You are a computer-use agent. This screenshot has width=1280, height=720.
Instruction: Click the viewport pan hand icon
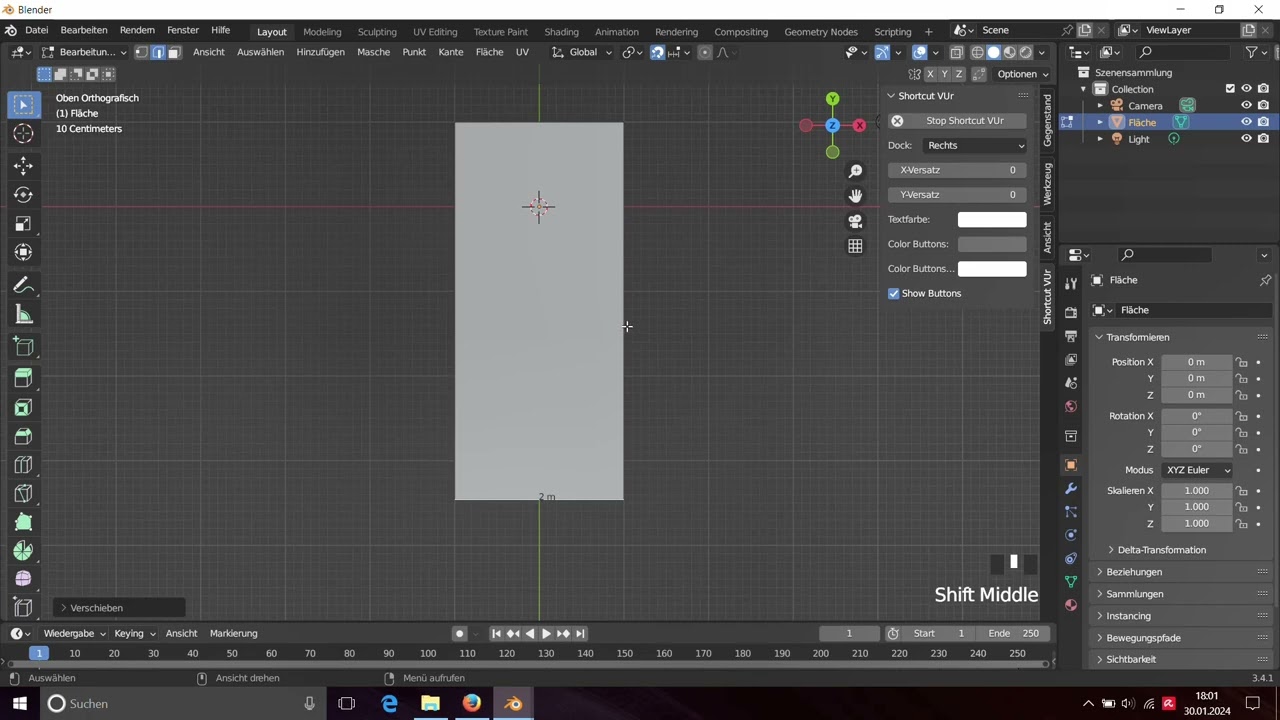[855, 196]
